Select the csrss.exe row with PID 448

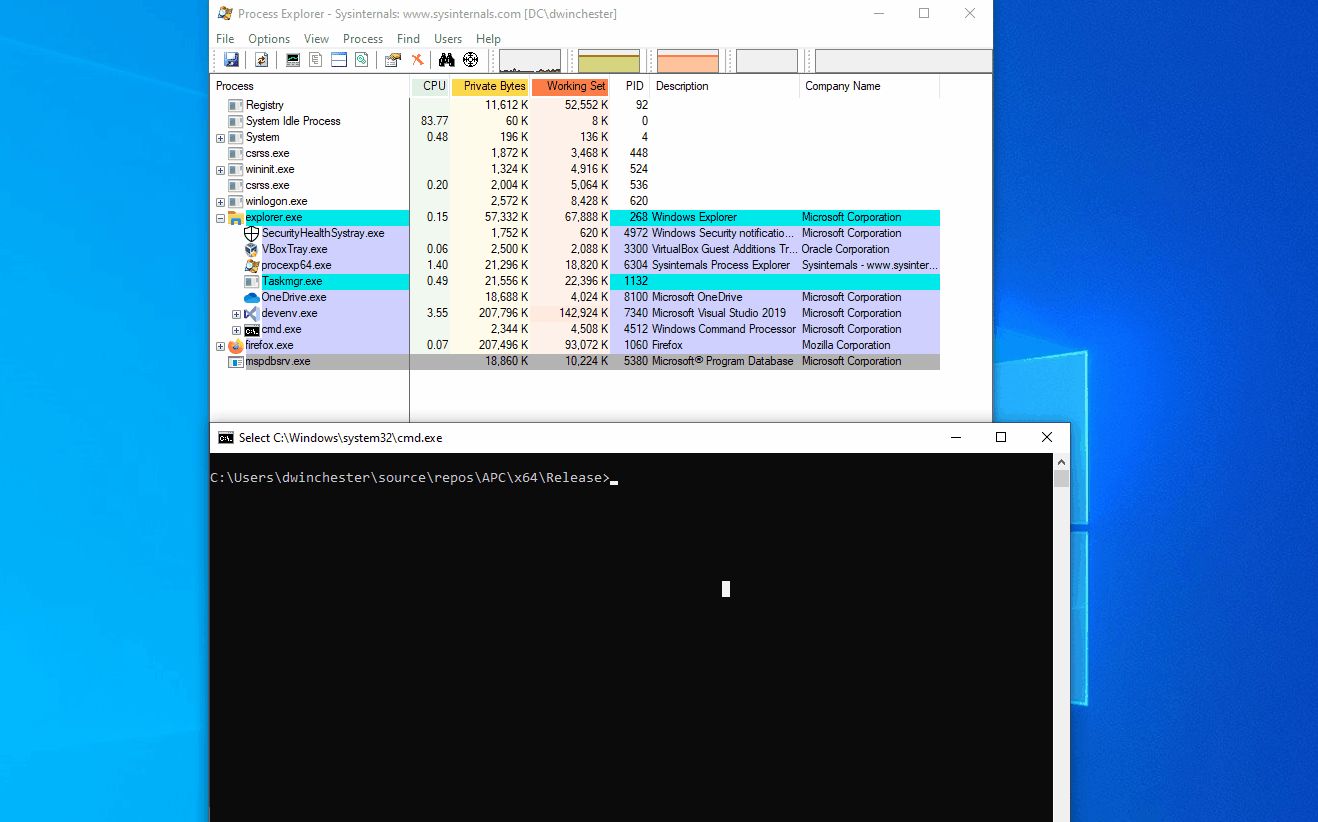(x=575, y=153)
